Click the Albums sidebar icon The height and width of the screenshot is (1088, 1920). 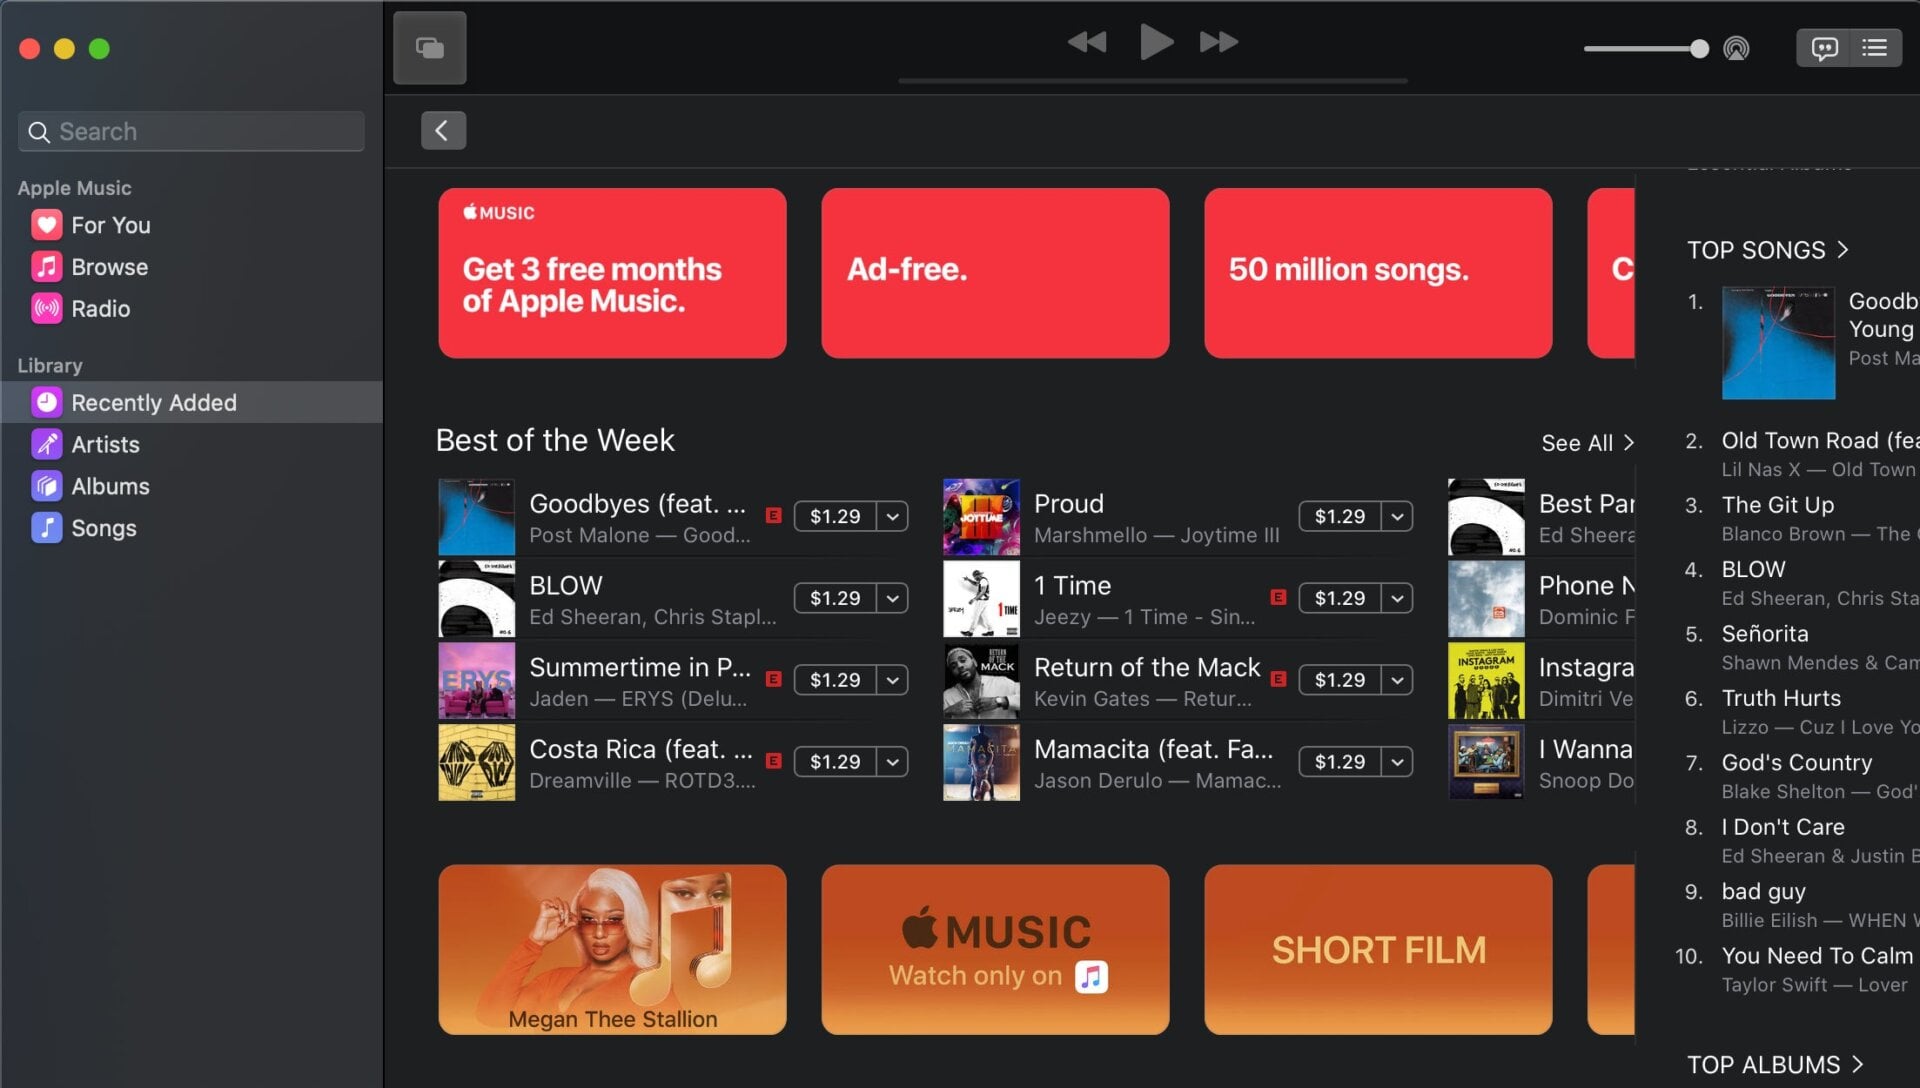tap(46, 486)
